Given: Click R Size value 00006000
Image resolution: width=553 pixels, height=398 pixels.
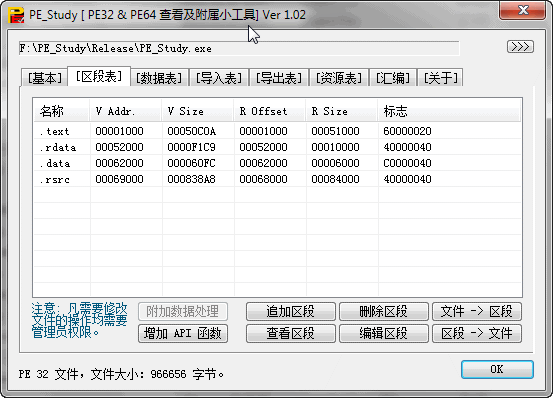Looking at the screenshot, I should click(335, 163).
